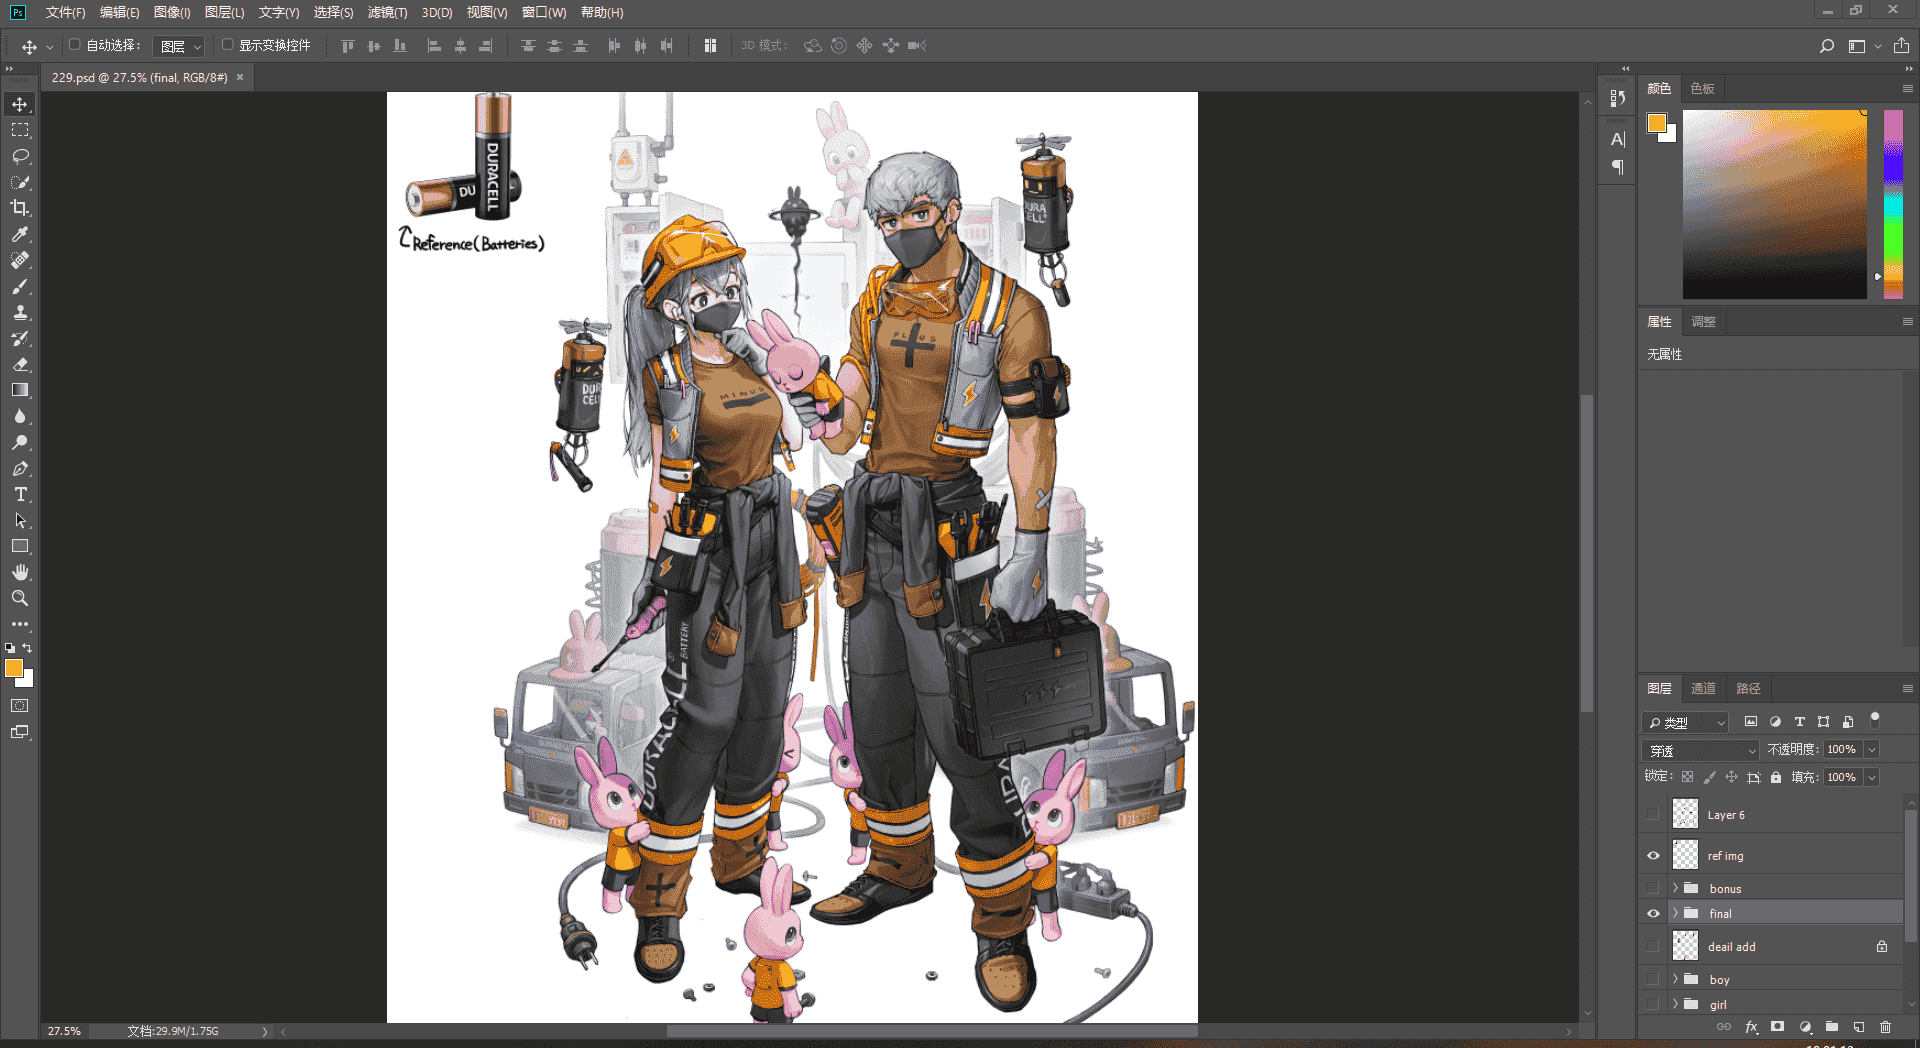Click the foreground color swatch in toolbar
The height and width of the screenshot is (1048, 1920).
click(14, 668)
